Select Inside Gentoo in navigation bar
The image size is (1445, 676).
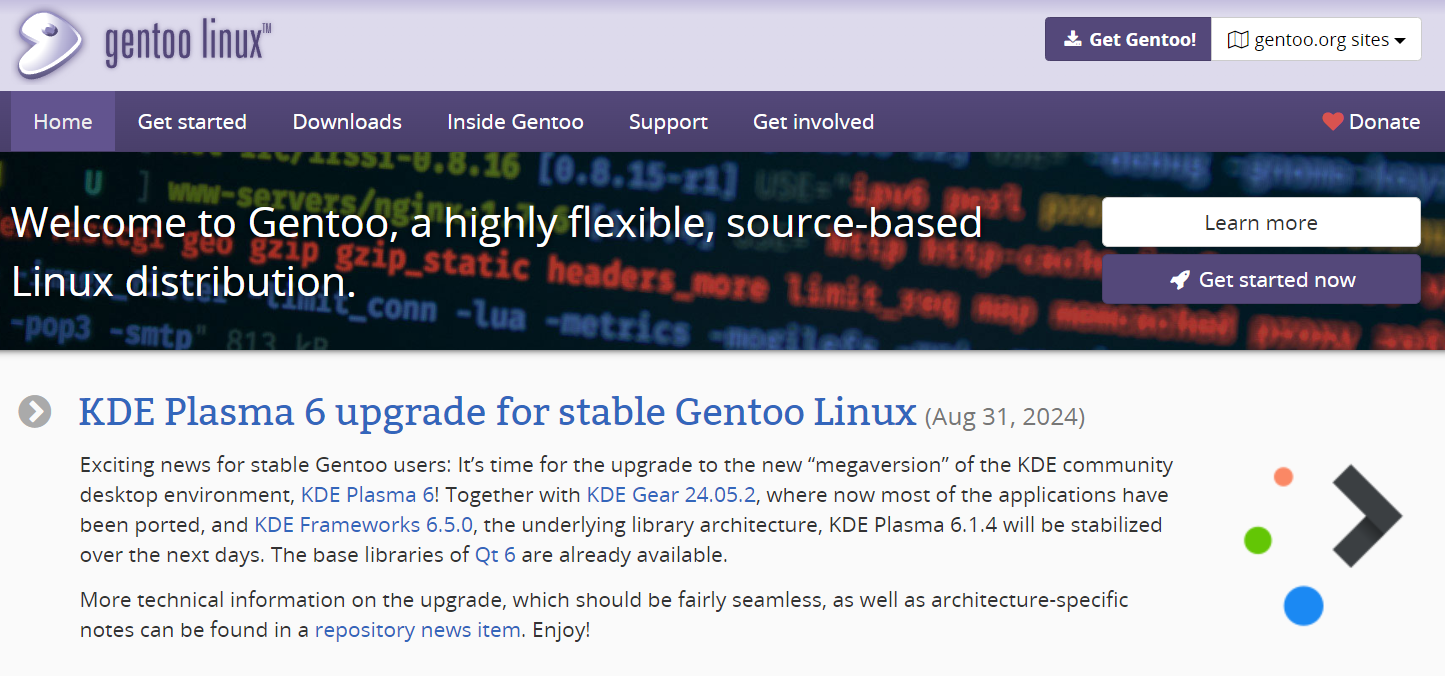tap(515, 122)
